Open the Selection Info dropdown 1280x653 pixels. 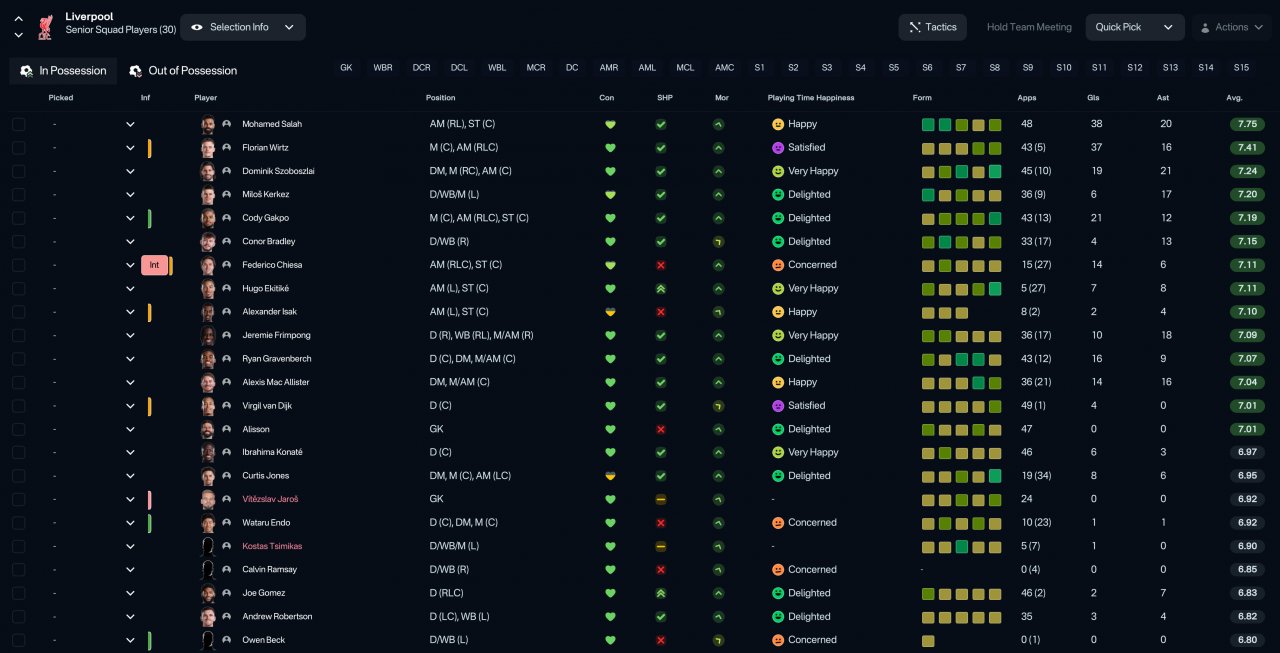pyautogui.click(x=243, y=27)
